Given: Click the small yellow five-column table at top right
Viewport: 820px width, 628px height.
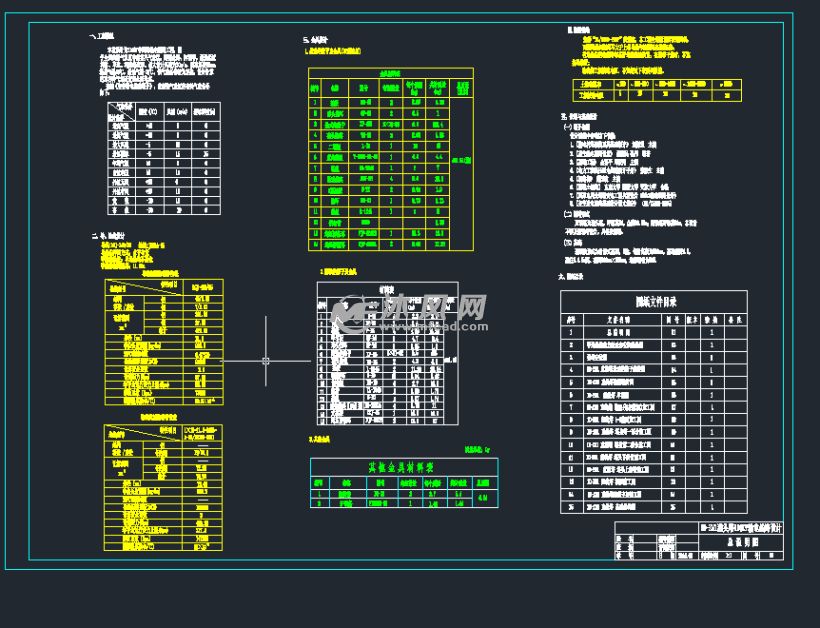Looking at the screenshot, I should (657, 90).
